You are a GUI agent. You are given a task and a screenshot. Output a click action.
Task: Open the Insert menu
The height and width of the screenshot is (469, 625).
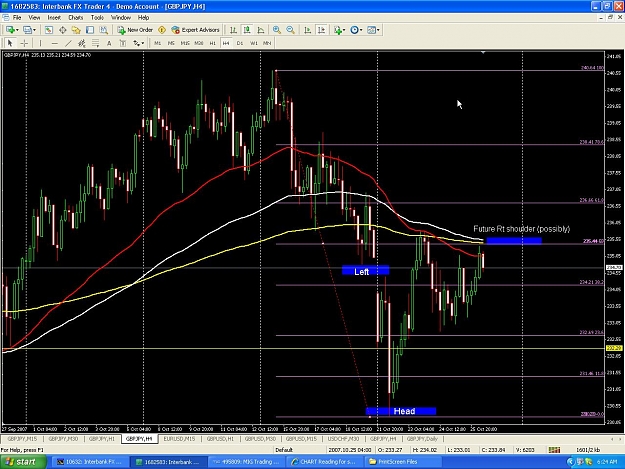pyautogui.click(x=54, y=18)
